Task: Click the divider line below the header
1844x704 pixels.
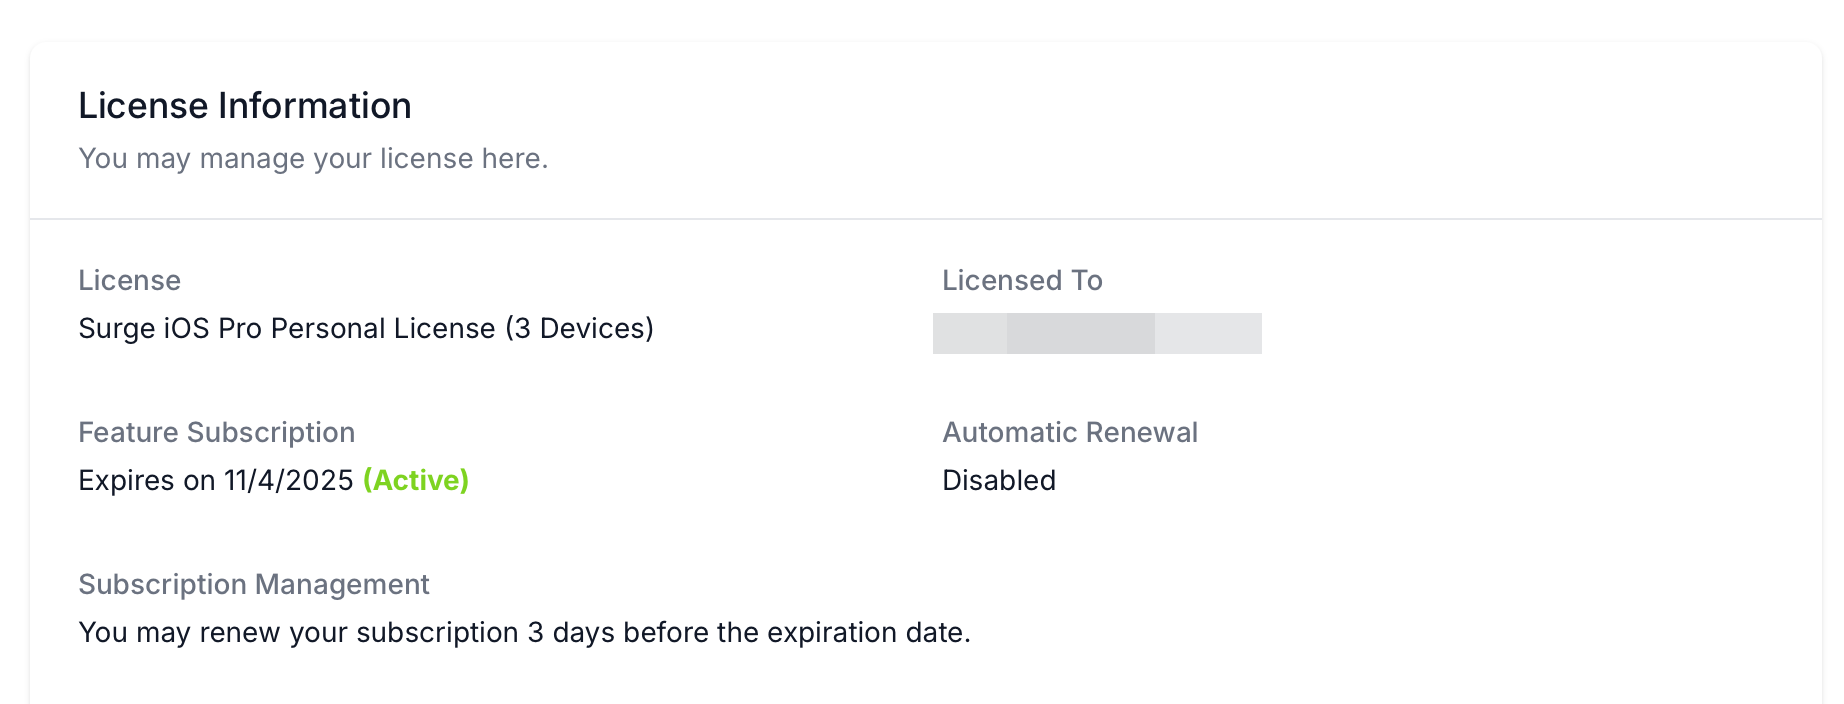Action: [926, 219]
